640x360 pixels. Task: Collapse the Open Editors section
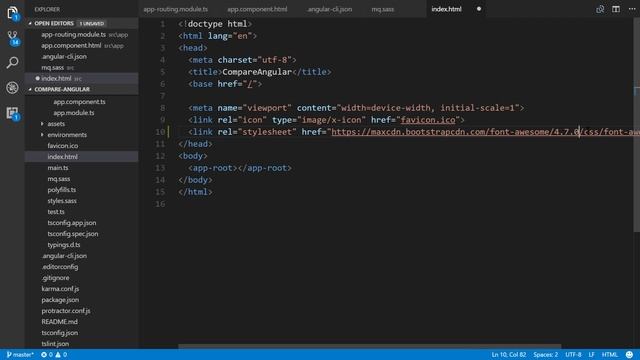(30, 23)
